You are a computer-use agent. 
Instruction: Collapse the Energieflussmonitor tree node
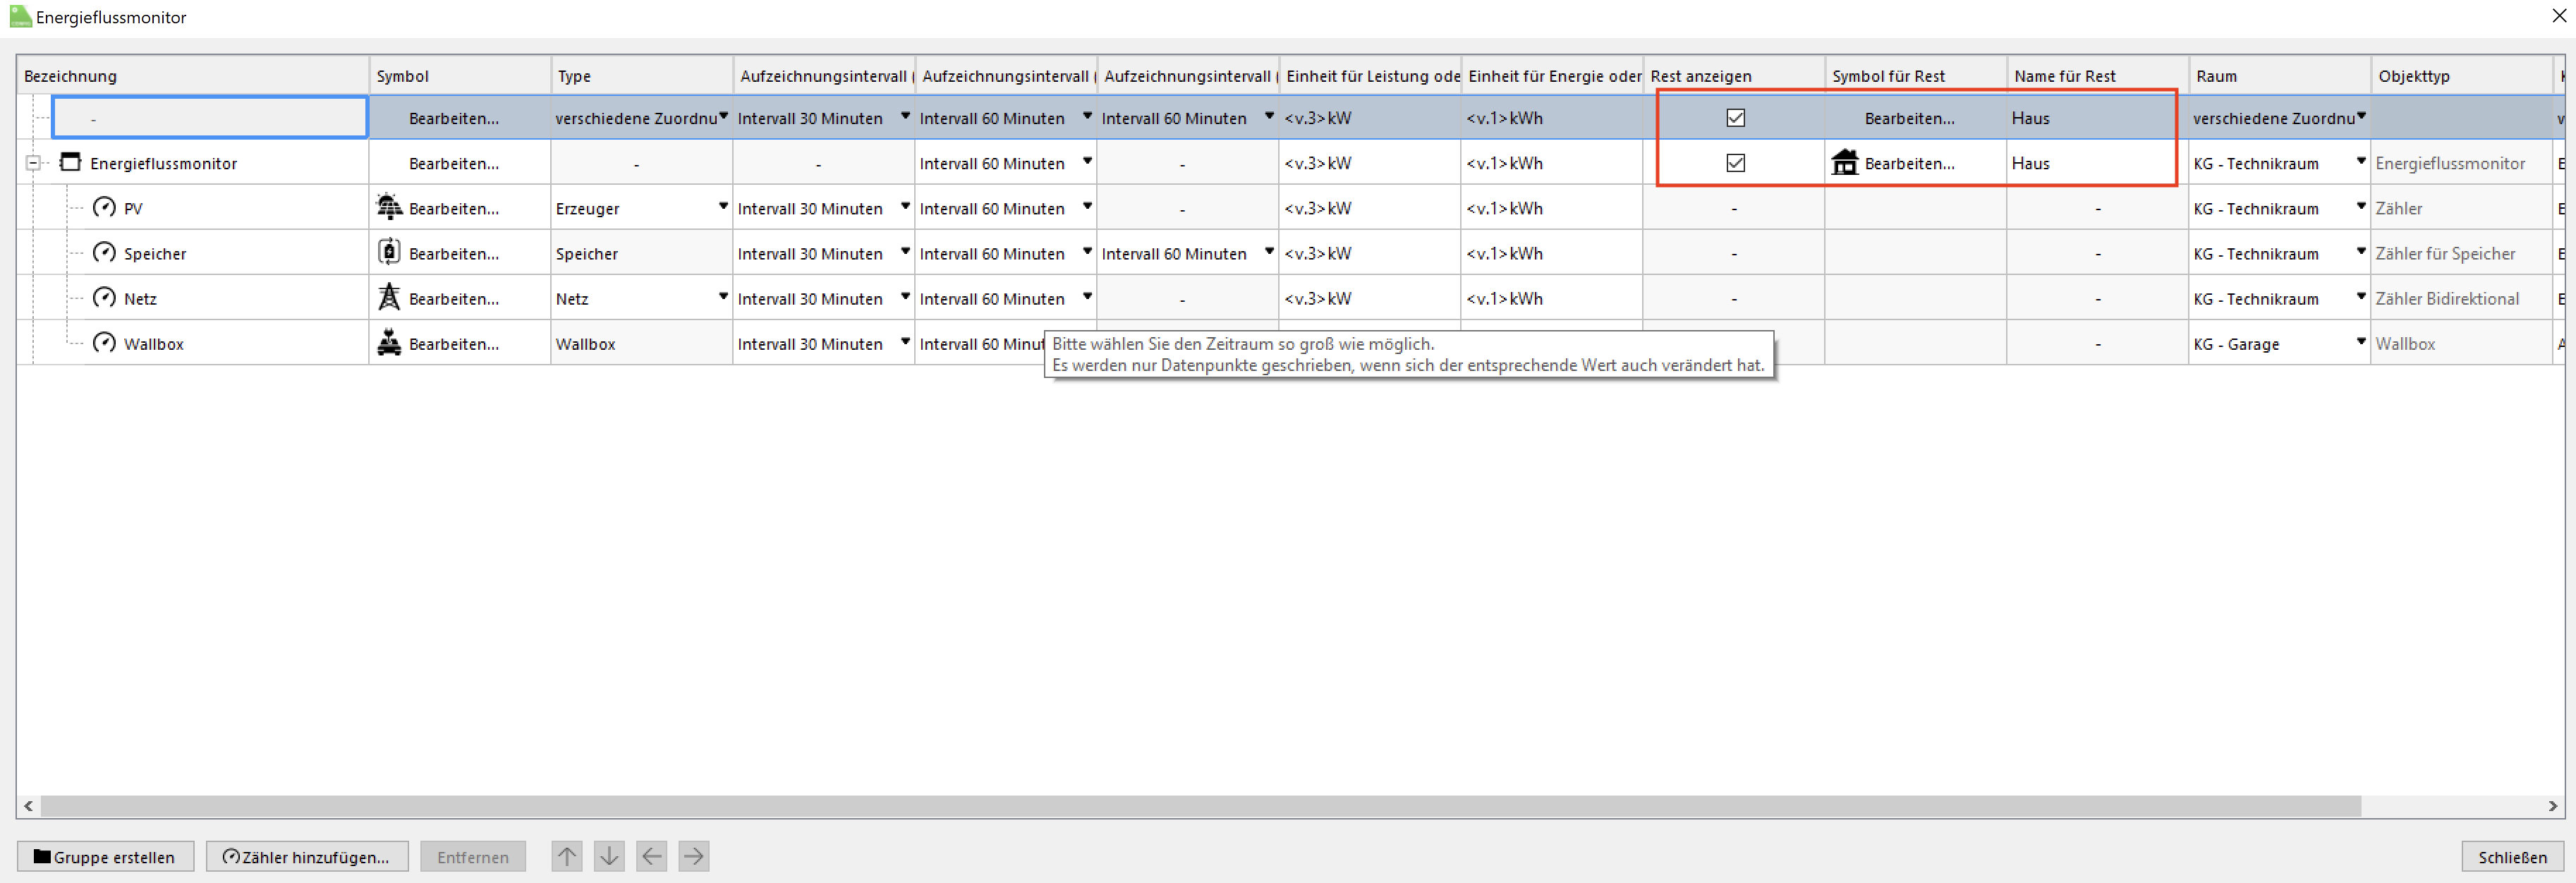point(33,163)
